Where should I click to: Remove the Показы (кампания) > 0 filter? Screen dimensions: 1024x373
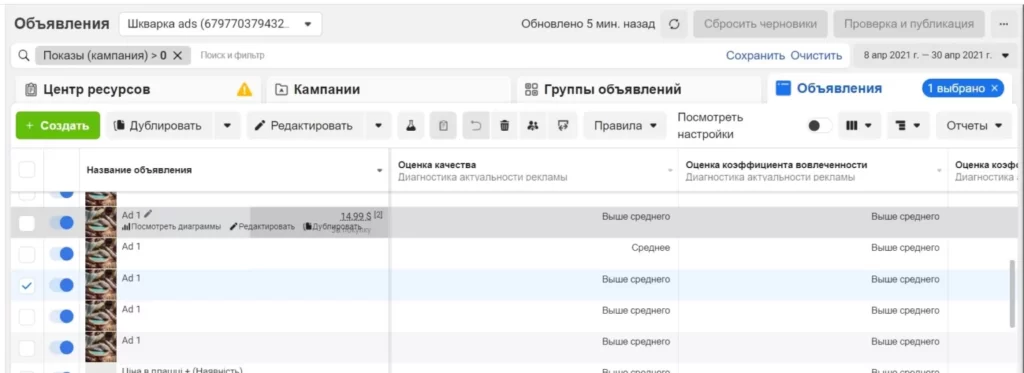click(178, 56)
